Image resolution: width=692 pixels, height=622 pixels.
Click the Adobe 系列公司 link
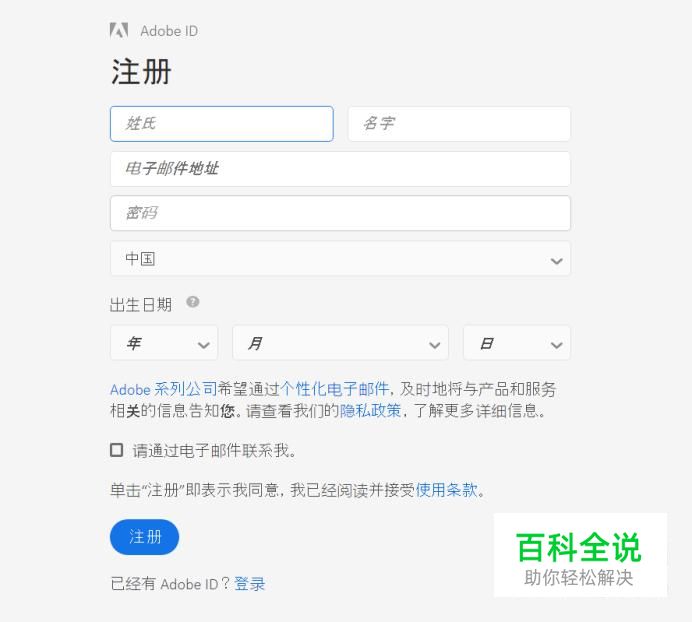163,389
